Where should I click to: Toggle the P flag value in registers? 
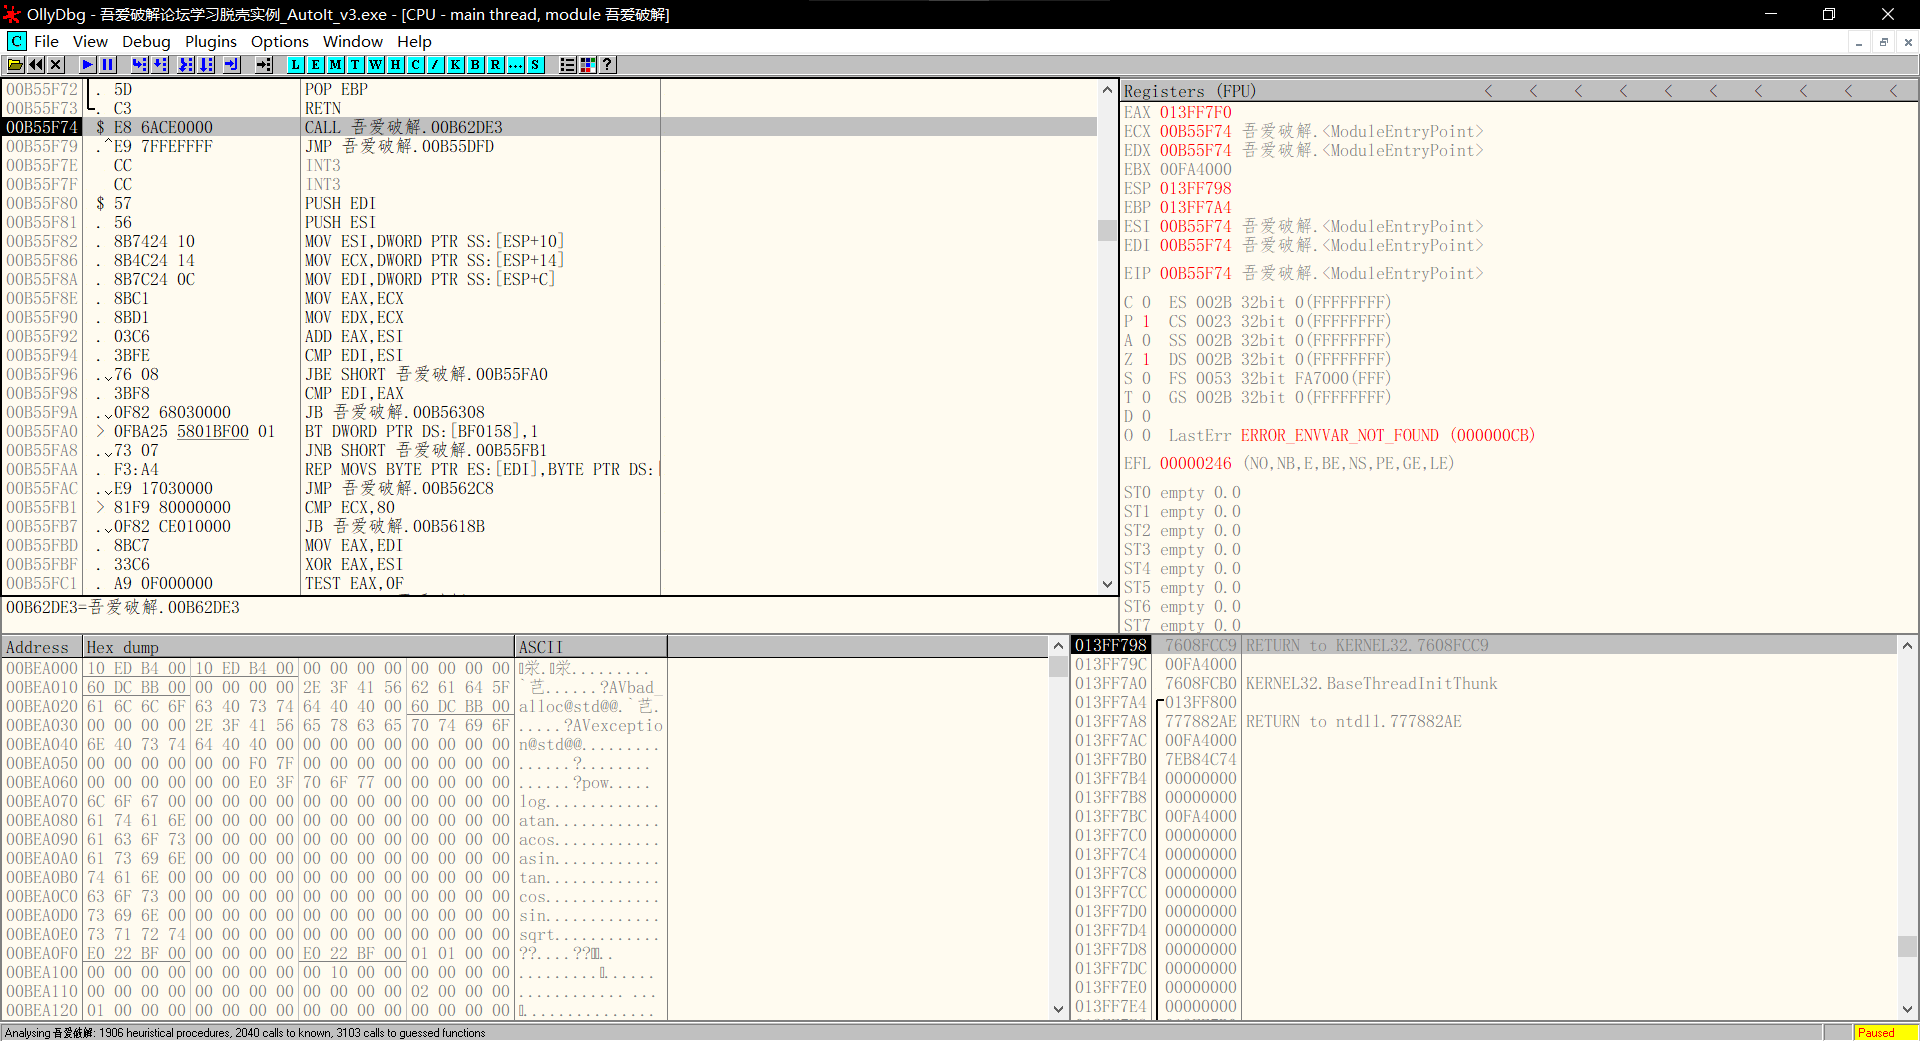(1146, 321)
